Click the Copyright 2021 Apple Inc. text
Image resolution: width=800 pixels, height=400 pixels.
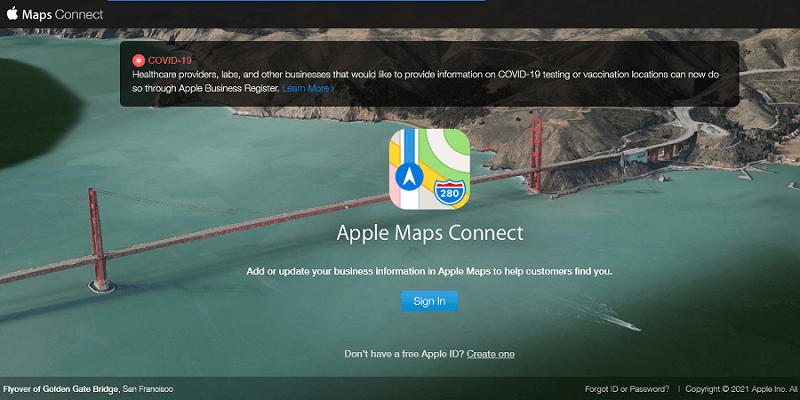point(742,389)
